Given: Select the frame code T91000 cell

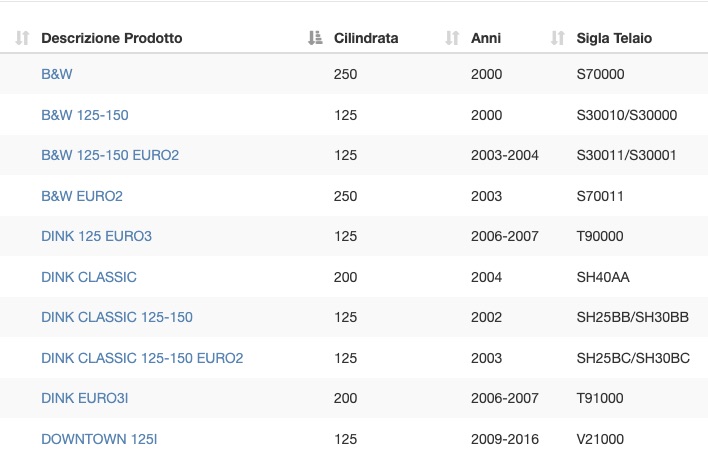Looking at the screenshot, I should [600, 398].
